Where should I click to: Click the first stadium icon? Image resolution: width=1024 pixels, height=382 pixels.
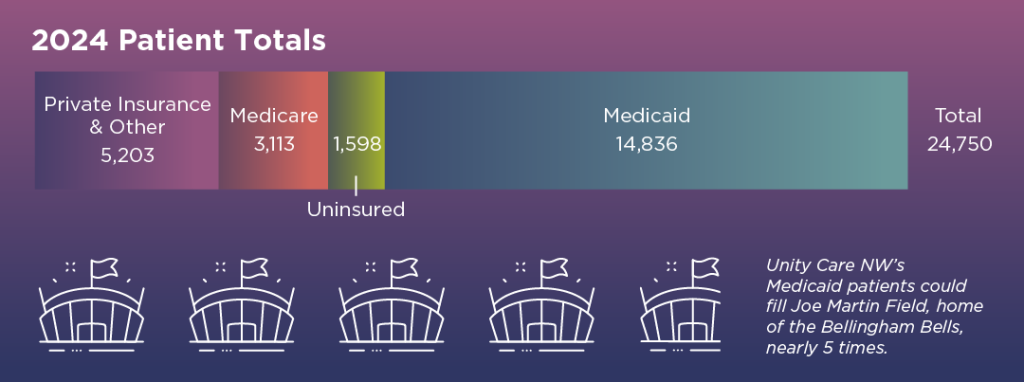click(x=91, y=306)
